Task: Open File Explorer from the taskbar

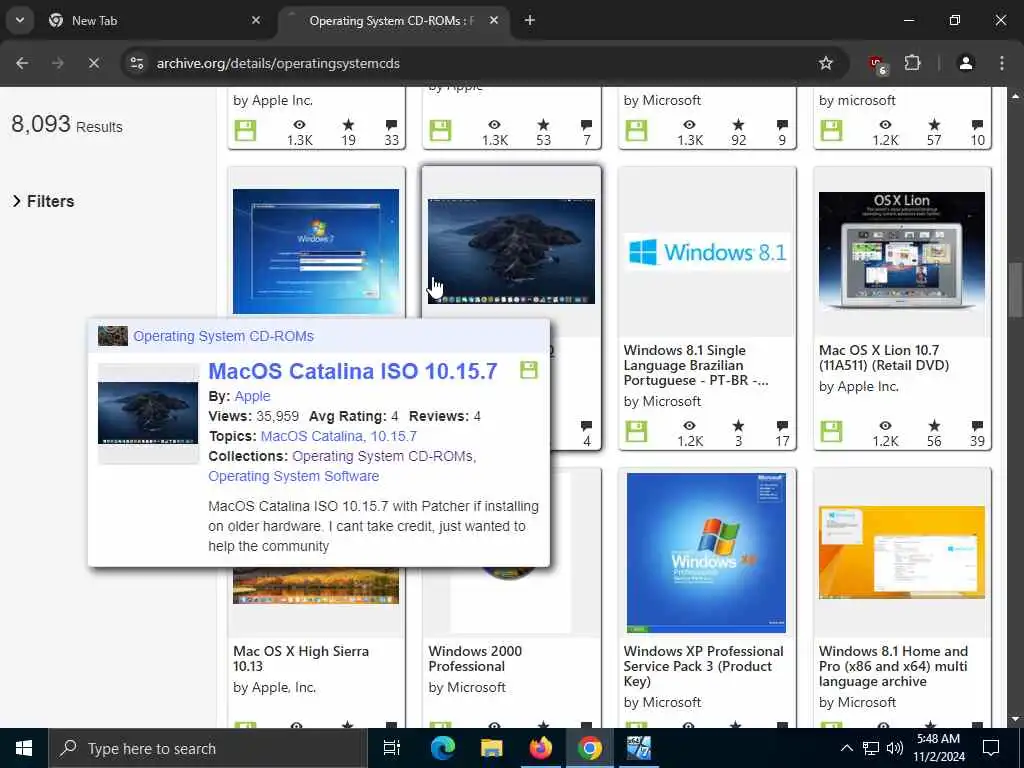Action: tap(491, 748)
